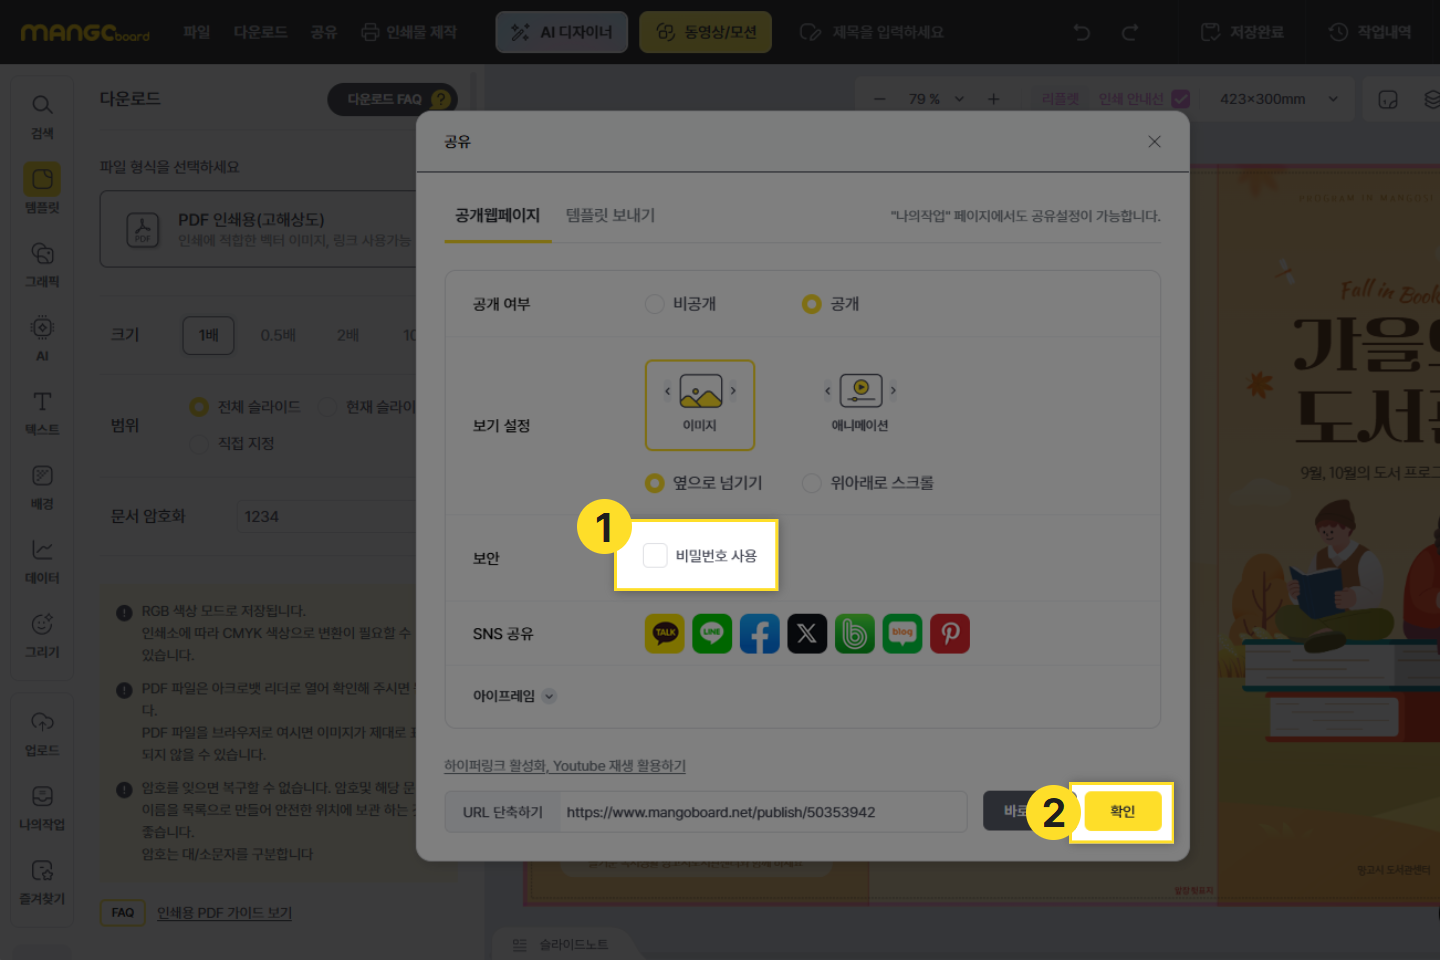Click the undo arrow in top bar
Screen dimensions: 1440x960
pyautogui.click(x=1082, y=32)
